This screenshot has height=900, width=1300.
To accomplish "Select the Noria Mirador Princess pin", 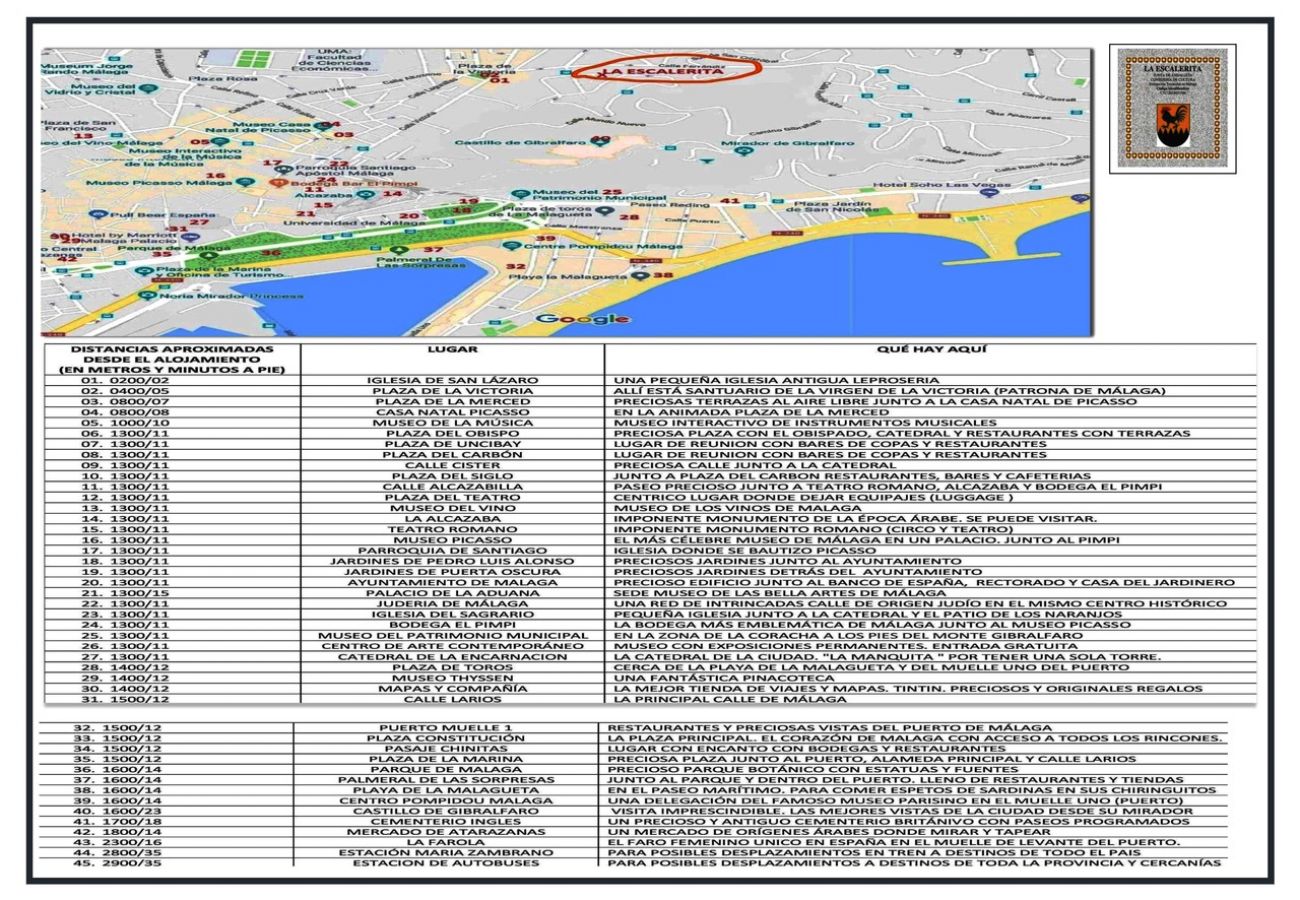I will [x=146, y=296].
